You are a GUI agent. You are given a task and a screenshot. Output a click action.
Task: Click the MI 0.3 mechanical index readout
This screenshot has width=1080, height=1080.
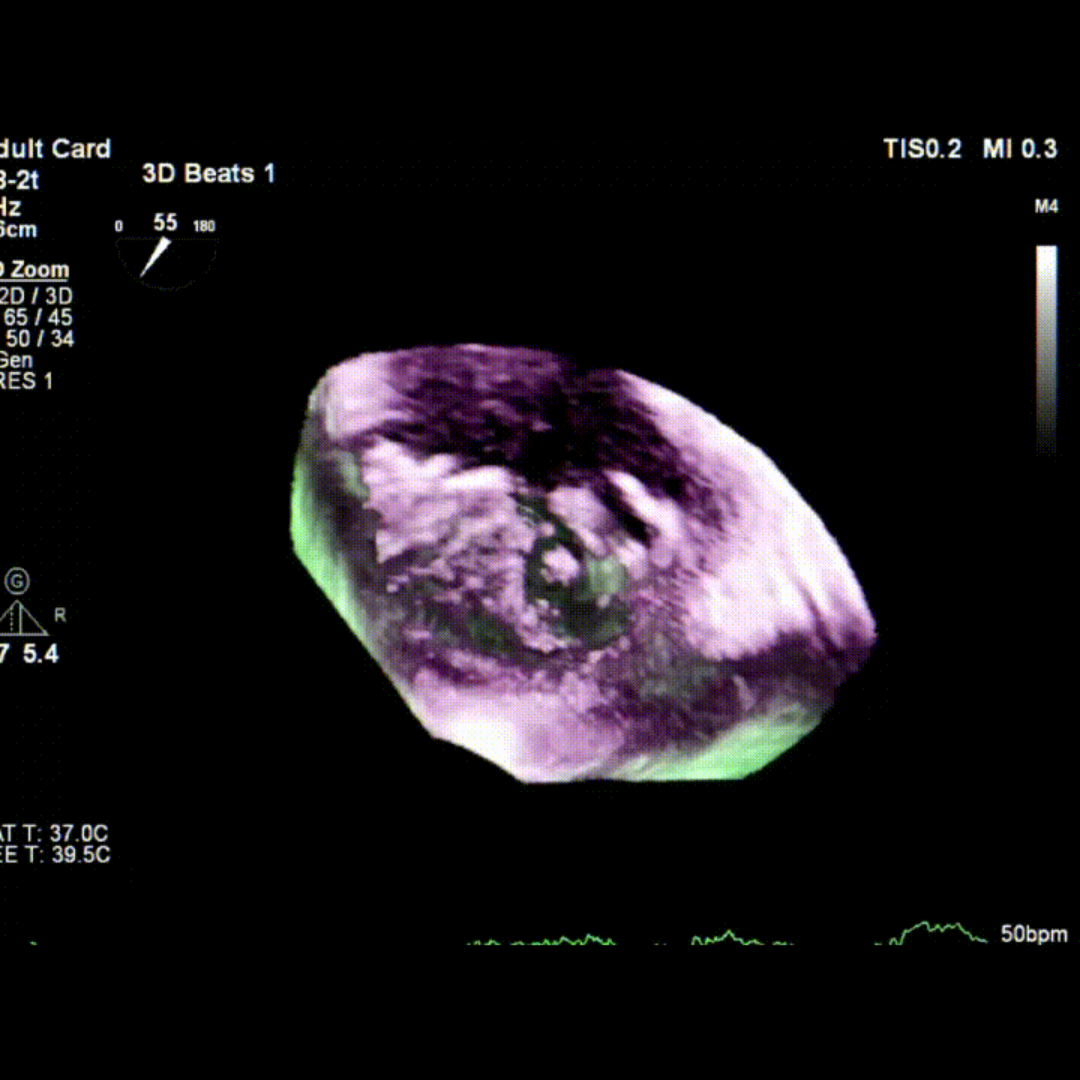[1019, 149]
